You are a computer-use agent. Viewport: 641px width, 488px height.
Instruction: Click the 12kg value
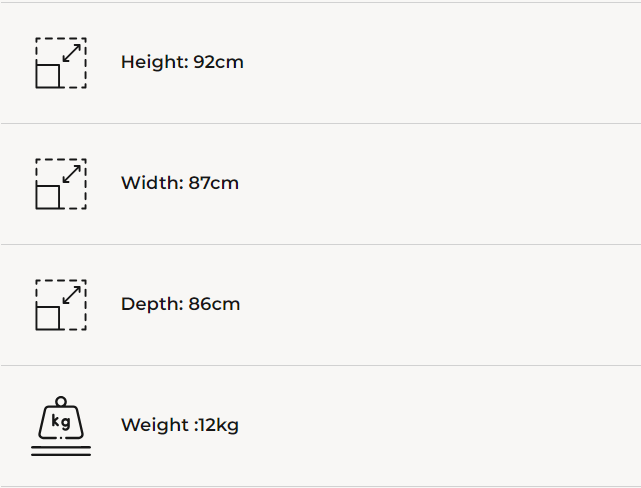[218, 425]
